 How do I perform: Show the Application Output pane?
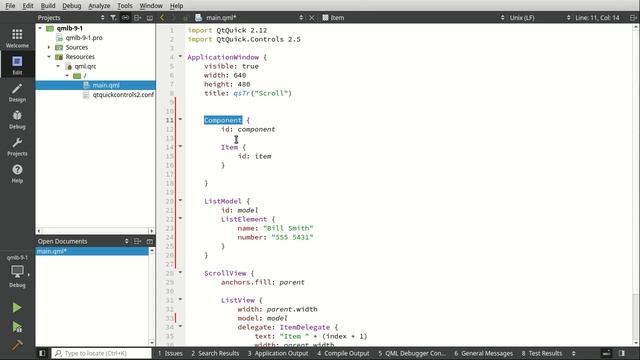(x=278, y=353)
